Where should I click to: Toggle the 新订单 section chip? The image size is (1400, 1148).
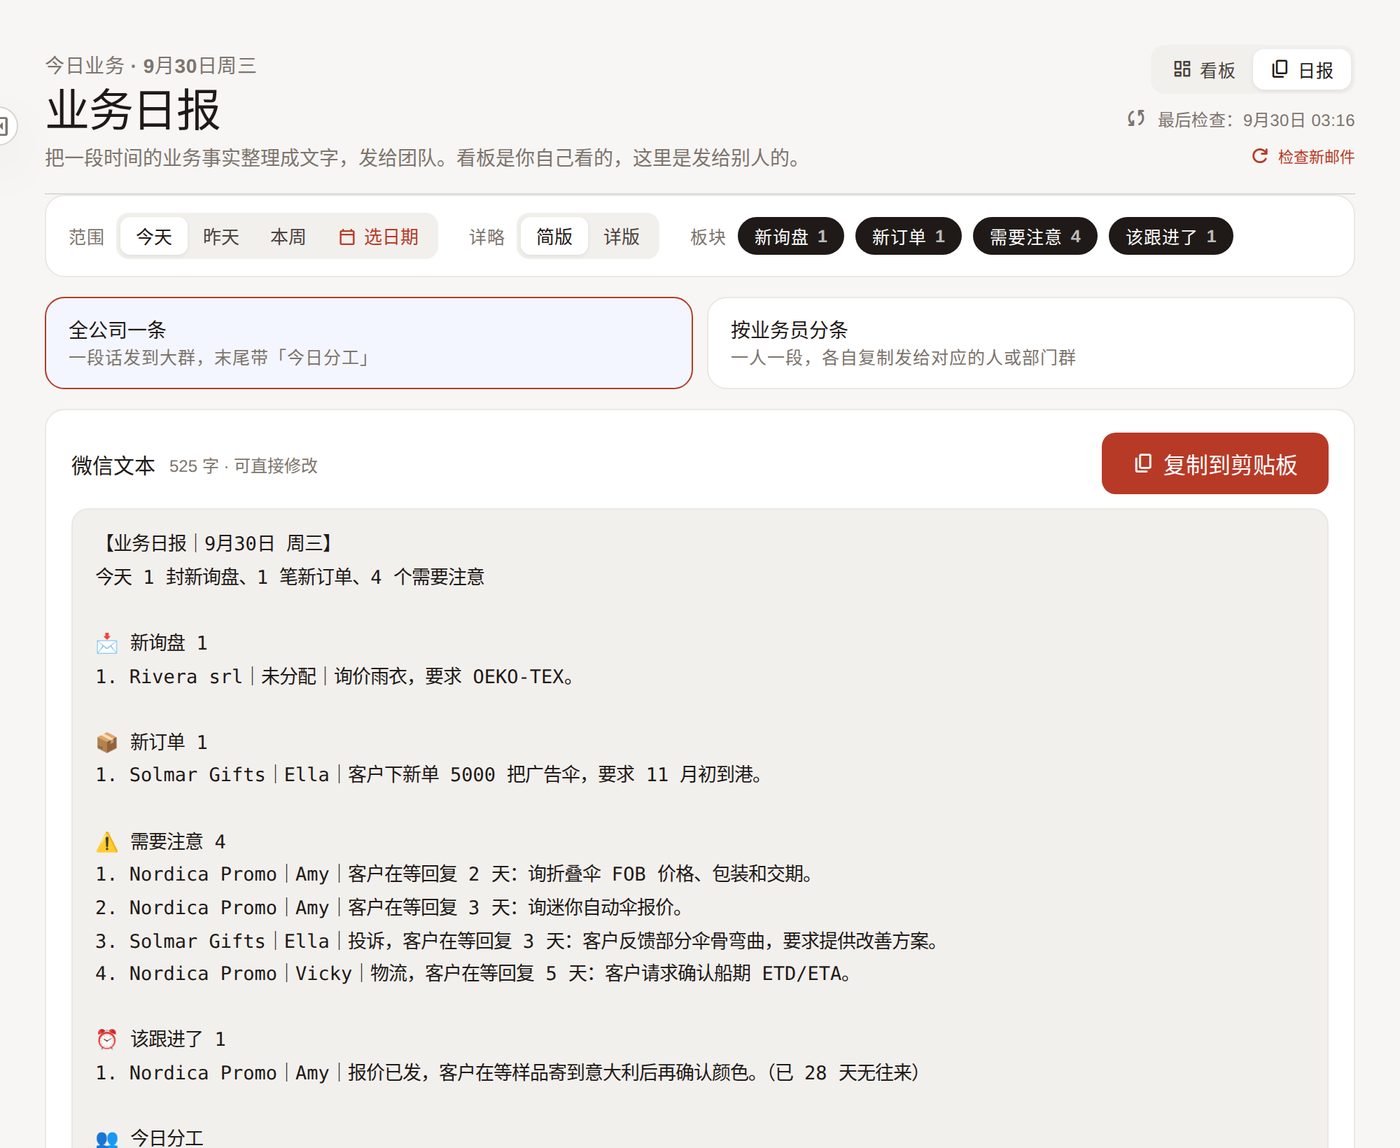pos(908,237)
